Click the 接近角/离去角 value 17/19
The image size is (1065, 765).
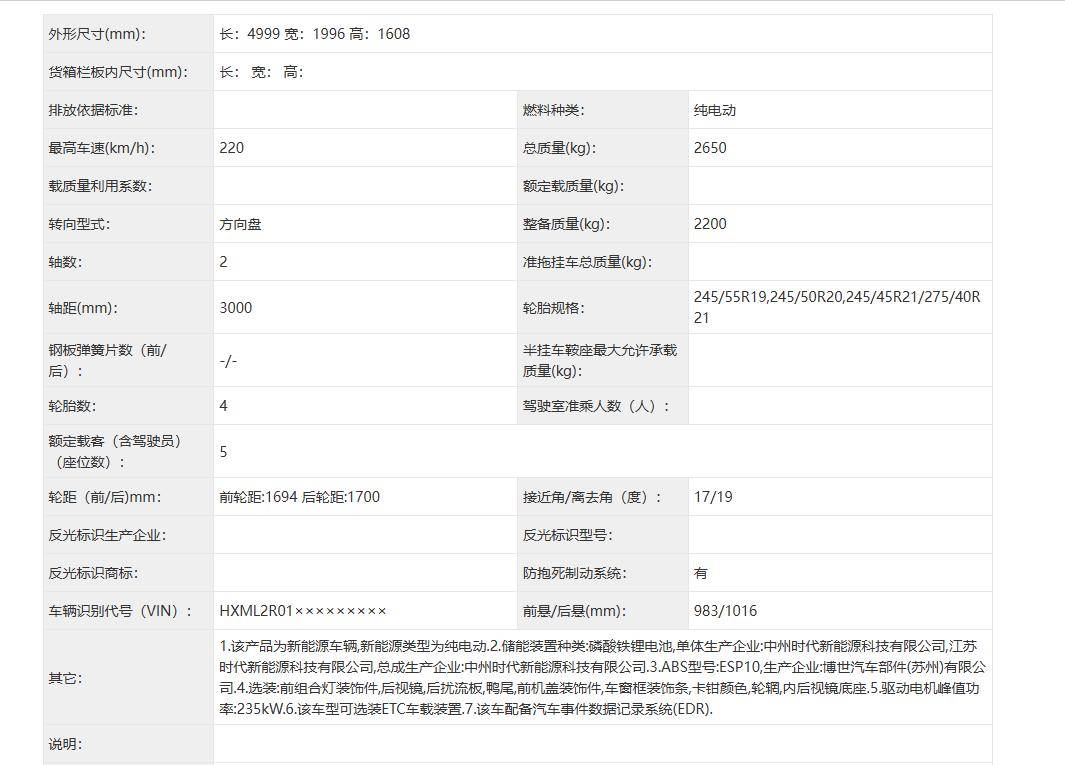[713, 497]
